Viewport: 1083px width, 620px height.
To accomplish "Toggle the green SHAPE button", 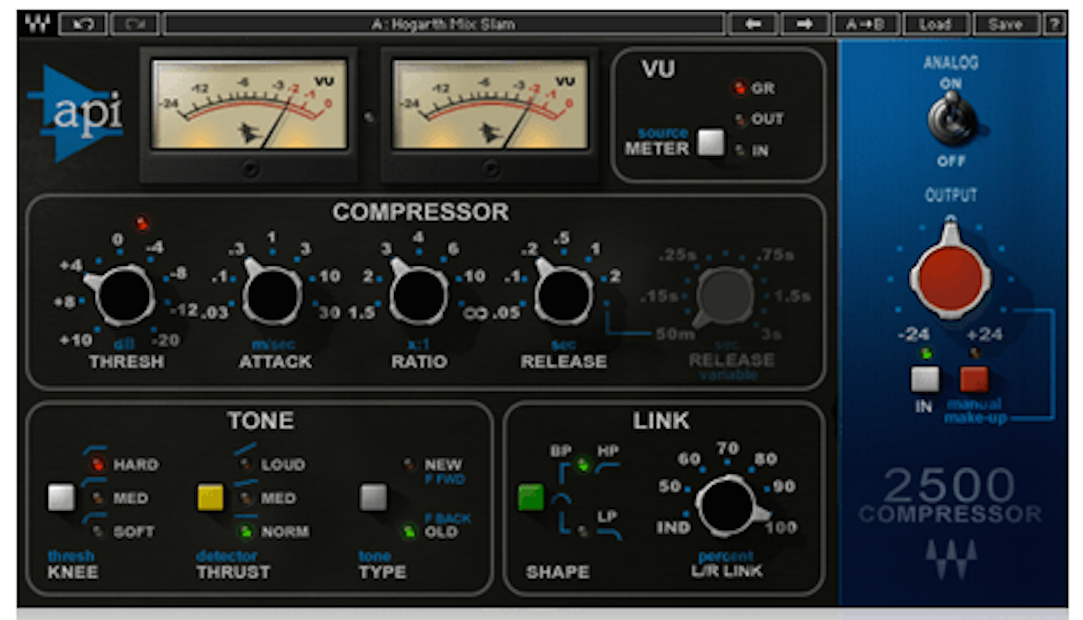I will click(530, 497).
